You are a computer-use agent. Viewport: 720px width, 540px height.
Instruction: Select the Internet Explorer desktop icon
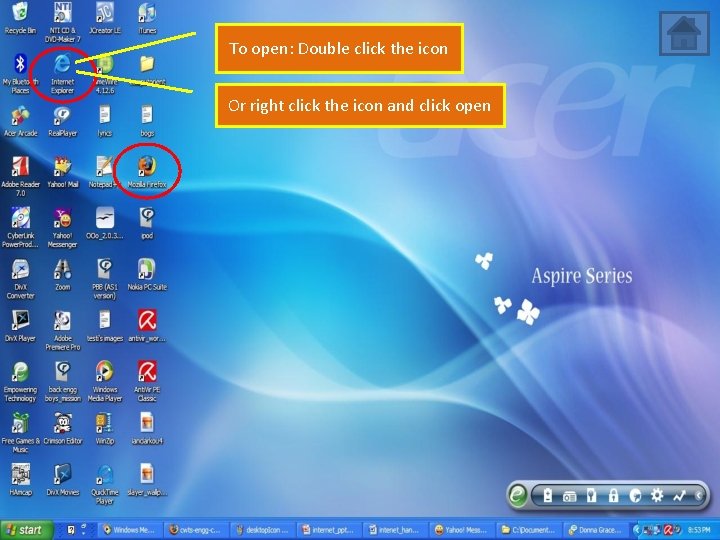(x=62, y=73)
